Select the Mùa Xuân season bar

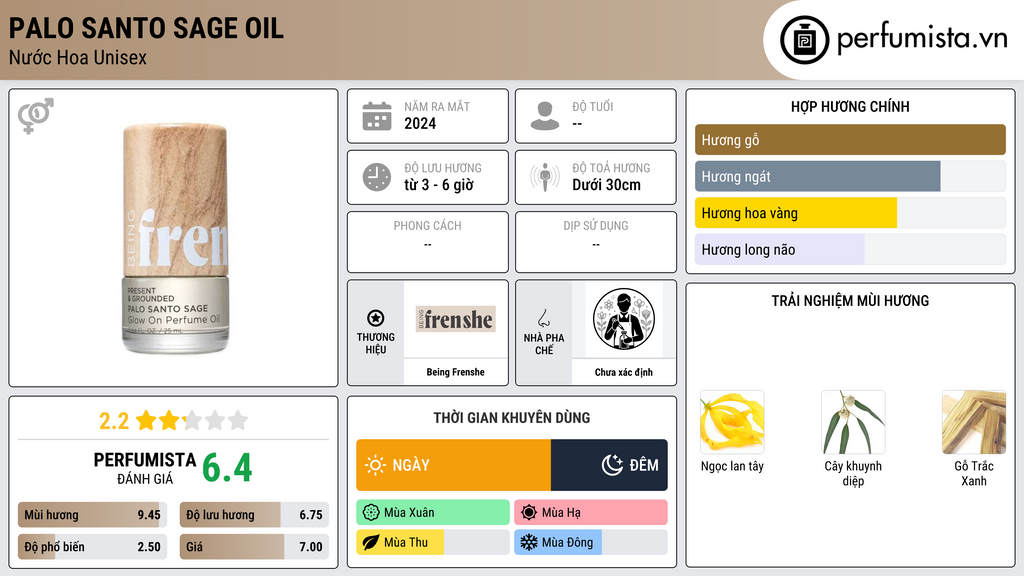(x=433, y=513)
